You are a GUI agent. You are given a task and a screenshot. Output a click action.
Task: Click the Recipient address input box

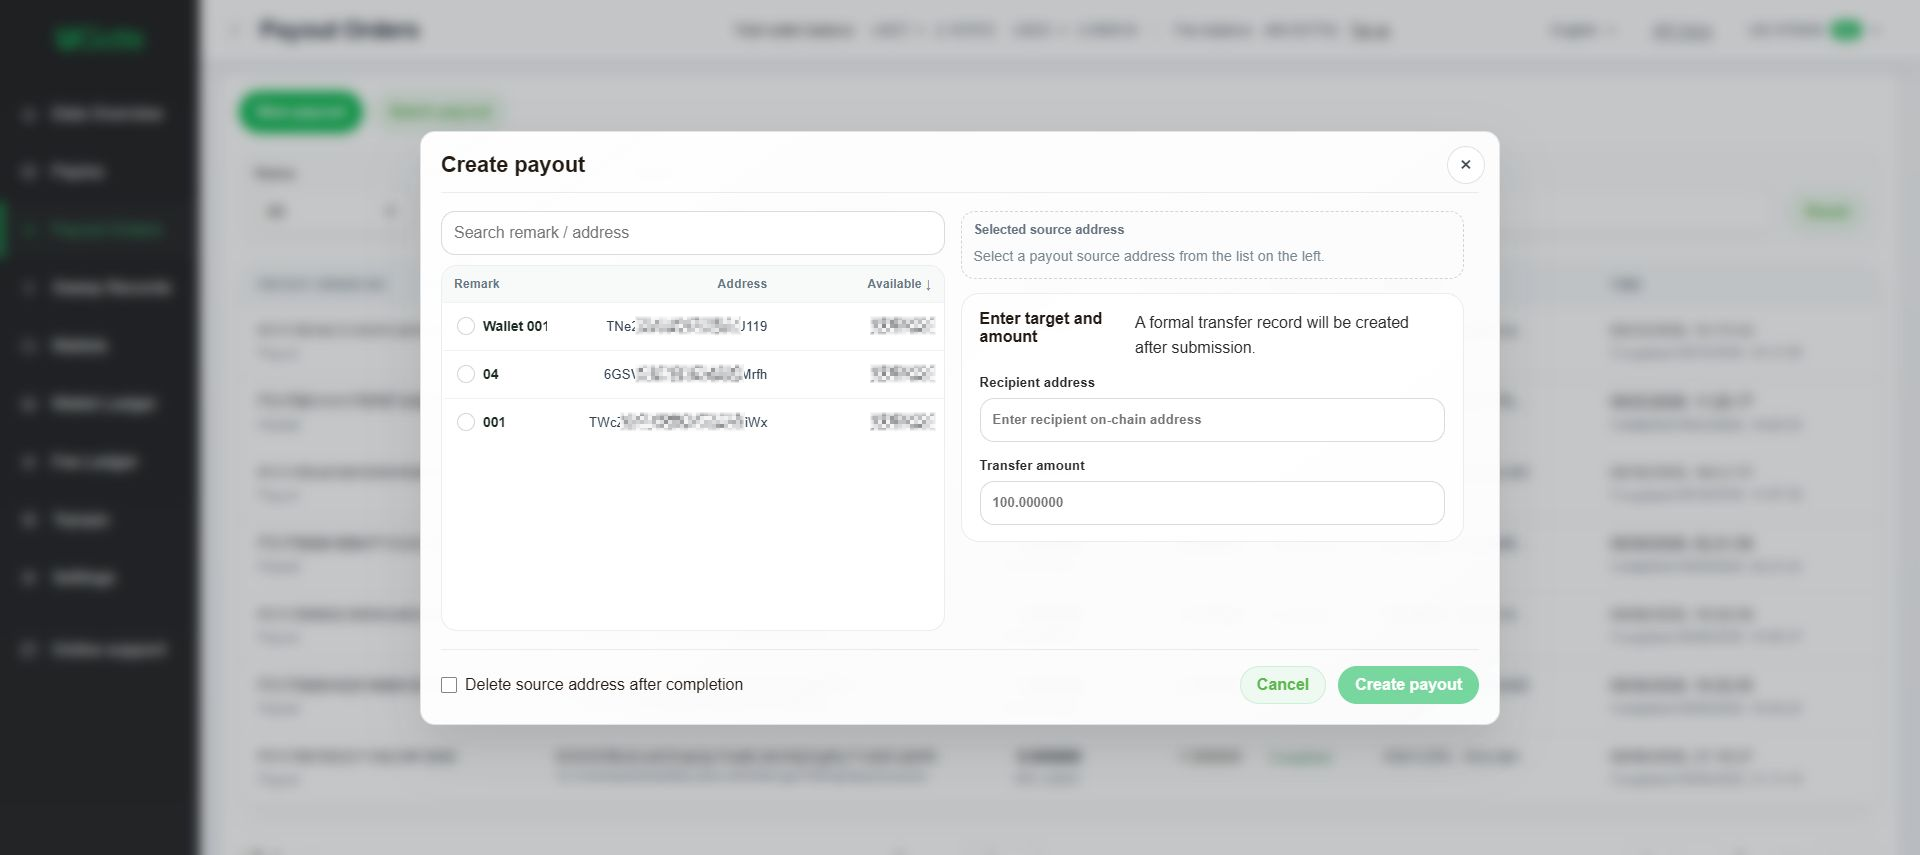pos(1211,420)
